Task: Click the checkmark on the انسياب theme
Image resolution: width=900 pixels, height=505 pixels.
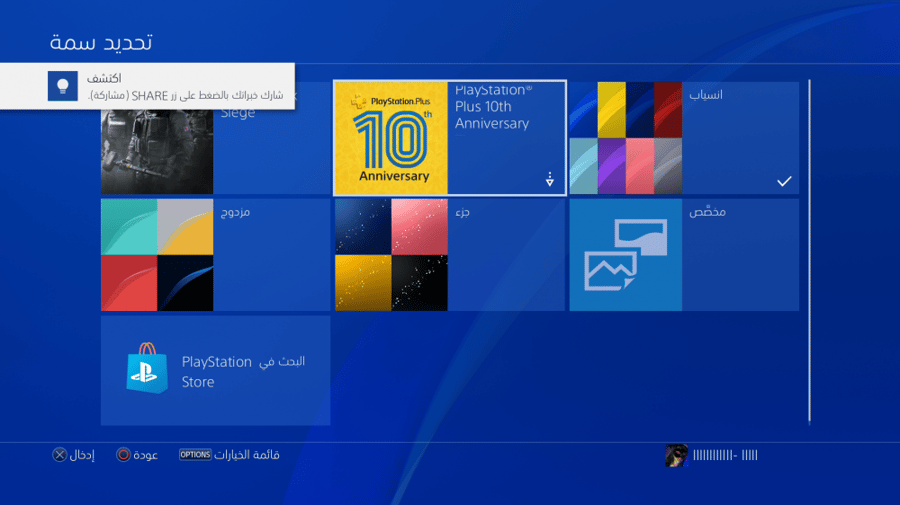Action: [784, 181]
